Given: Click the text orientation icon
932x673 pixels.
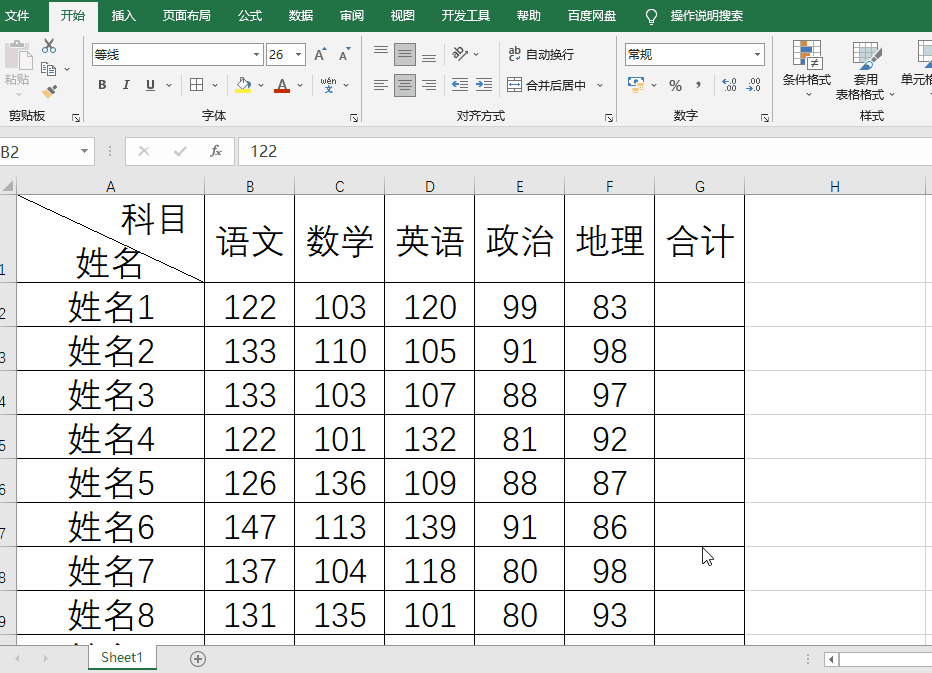Looking at the screenshot, I should [460, 54].
